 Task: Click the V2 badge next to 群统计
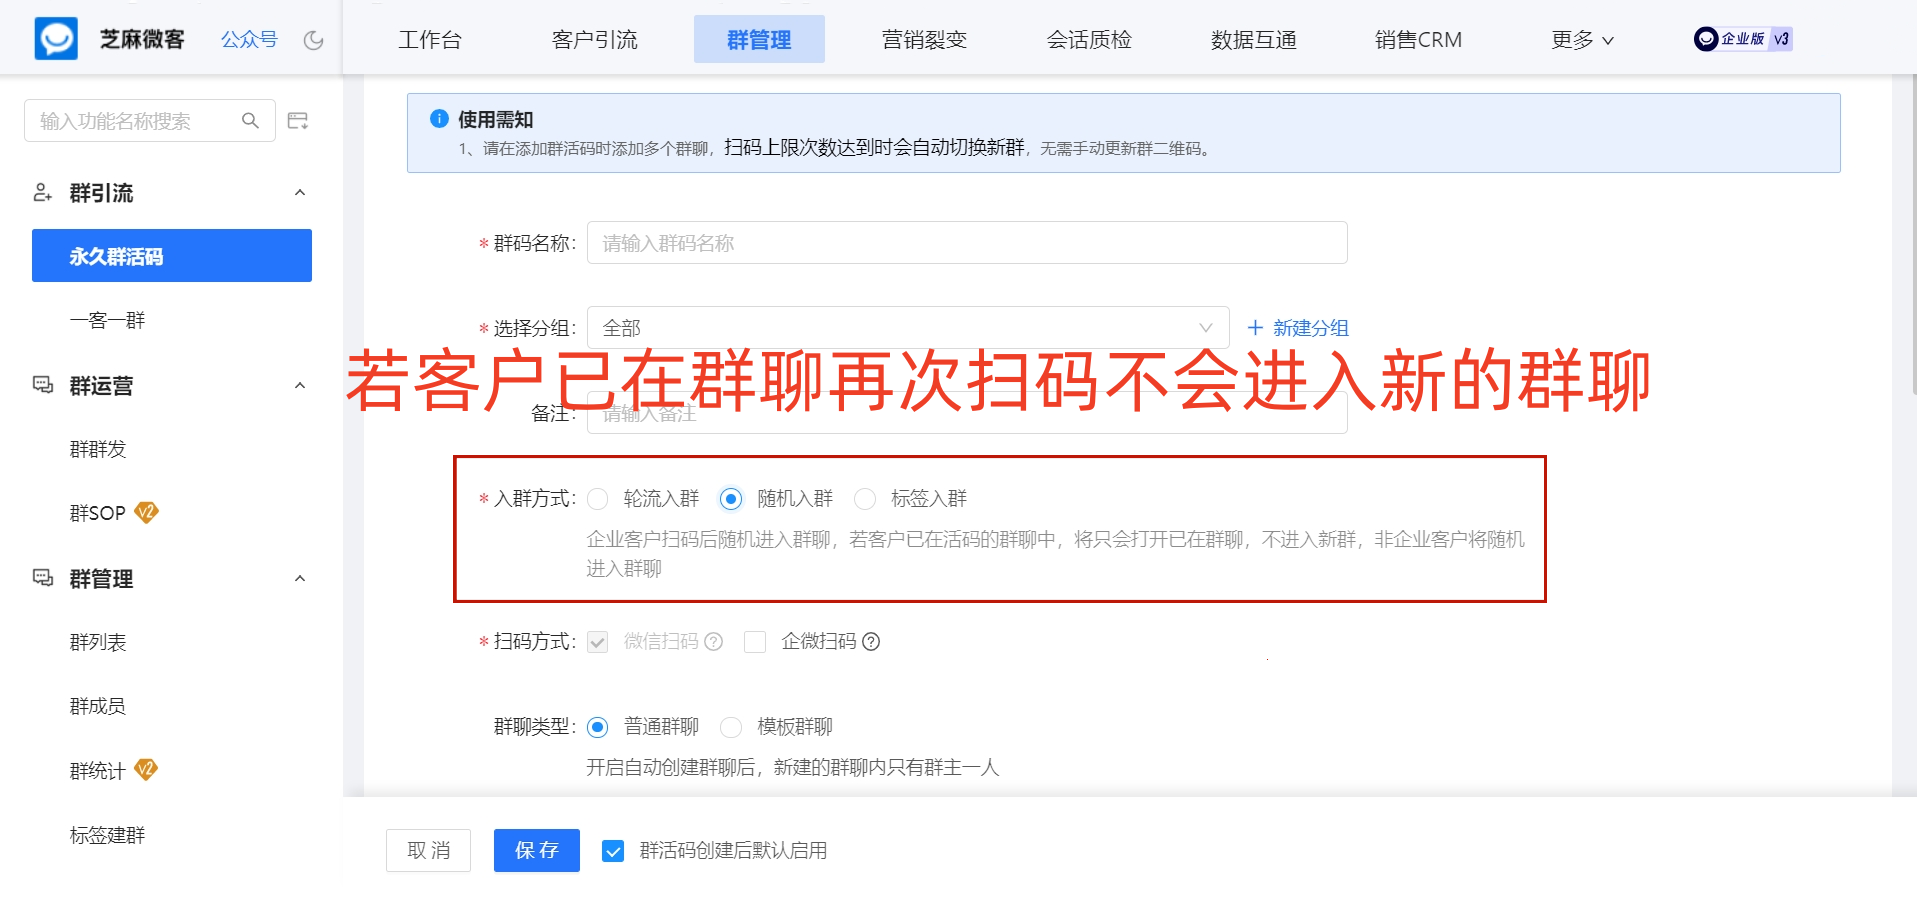pos(146,769)
